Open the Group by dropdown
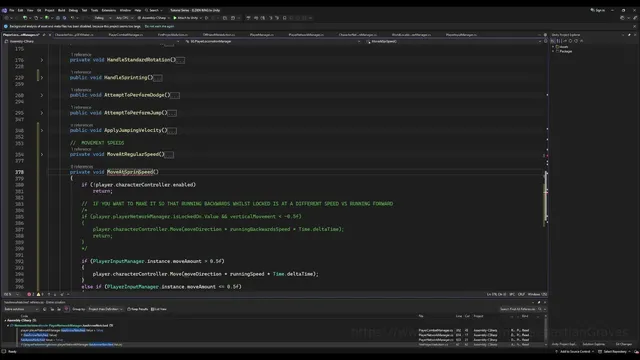The width and height of the screenshot is (640, 360). [105, 309]
